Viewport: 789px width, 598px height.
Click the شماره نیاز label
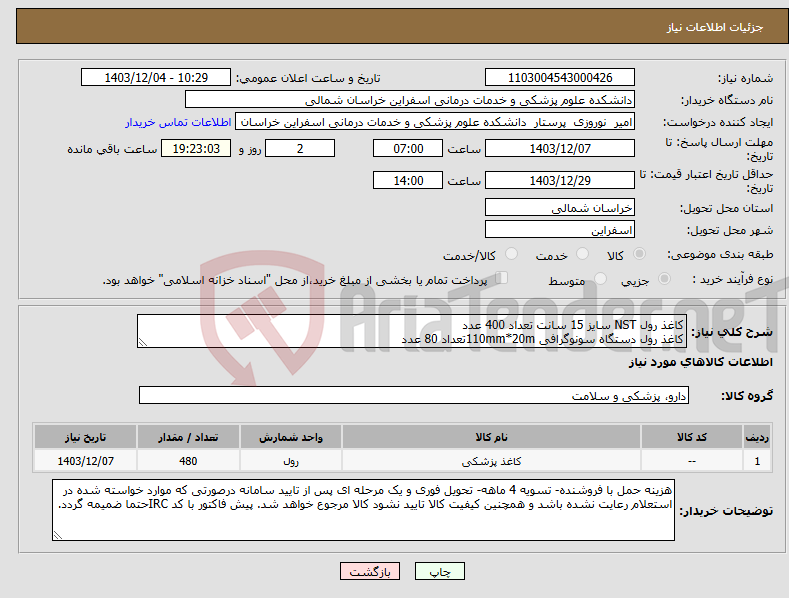pos(745,79)
